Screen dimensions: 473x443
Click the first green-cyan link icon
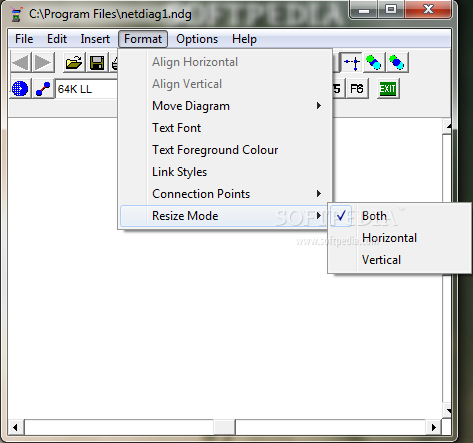click(374, 62)
